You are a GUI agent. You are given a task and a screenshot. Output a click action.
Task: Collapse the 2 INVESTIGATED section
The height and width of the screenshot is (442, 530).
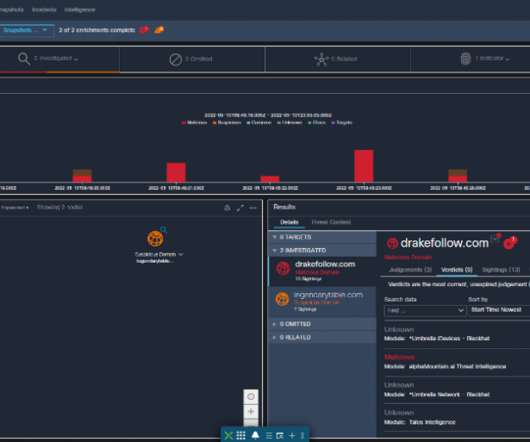(x=322, y=250)
